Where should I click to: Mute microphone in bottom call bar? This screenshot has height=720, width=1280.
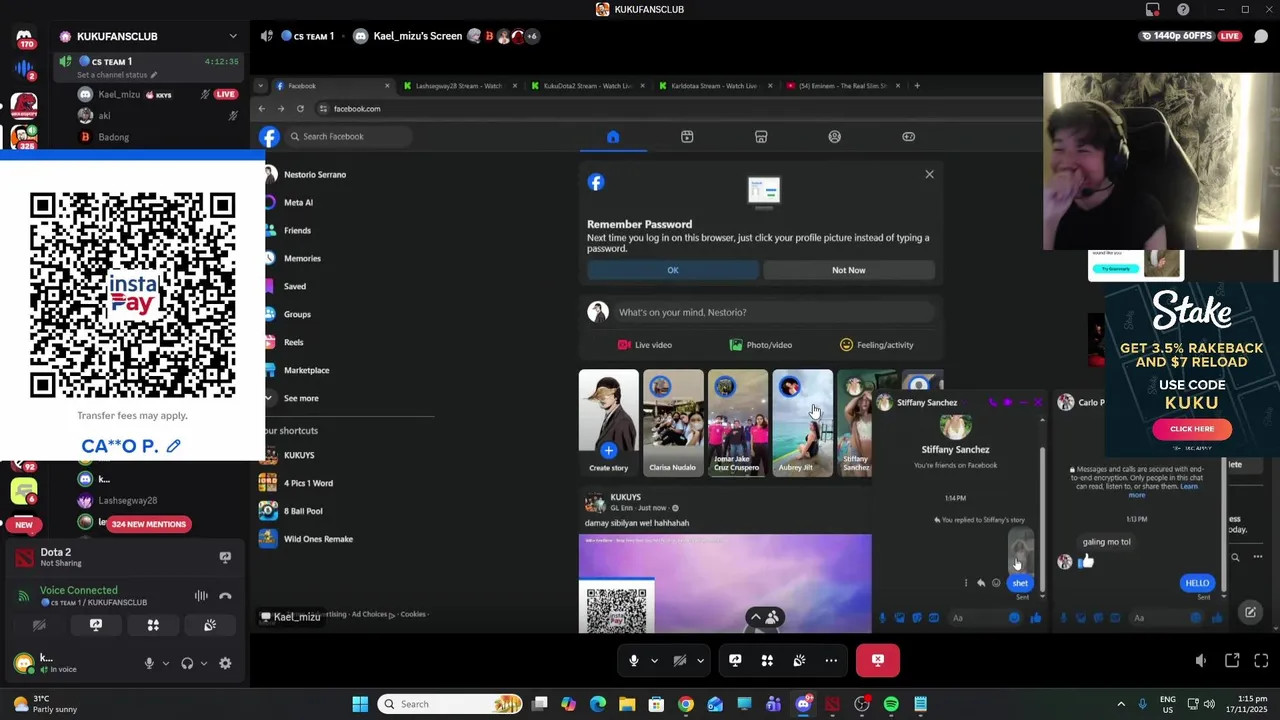point(633,660)
